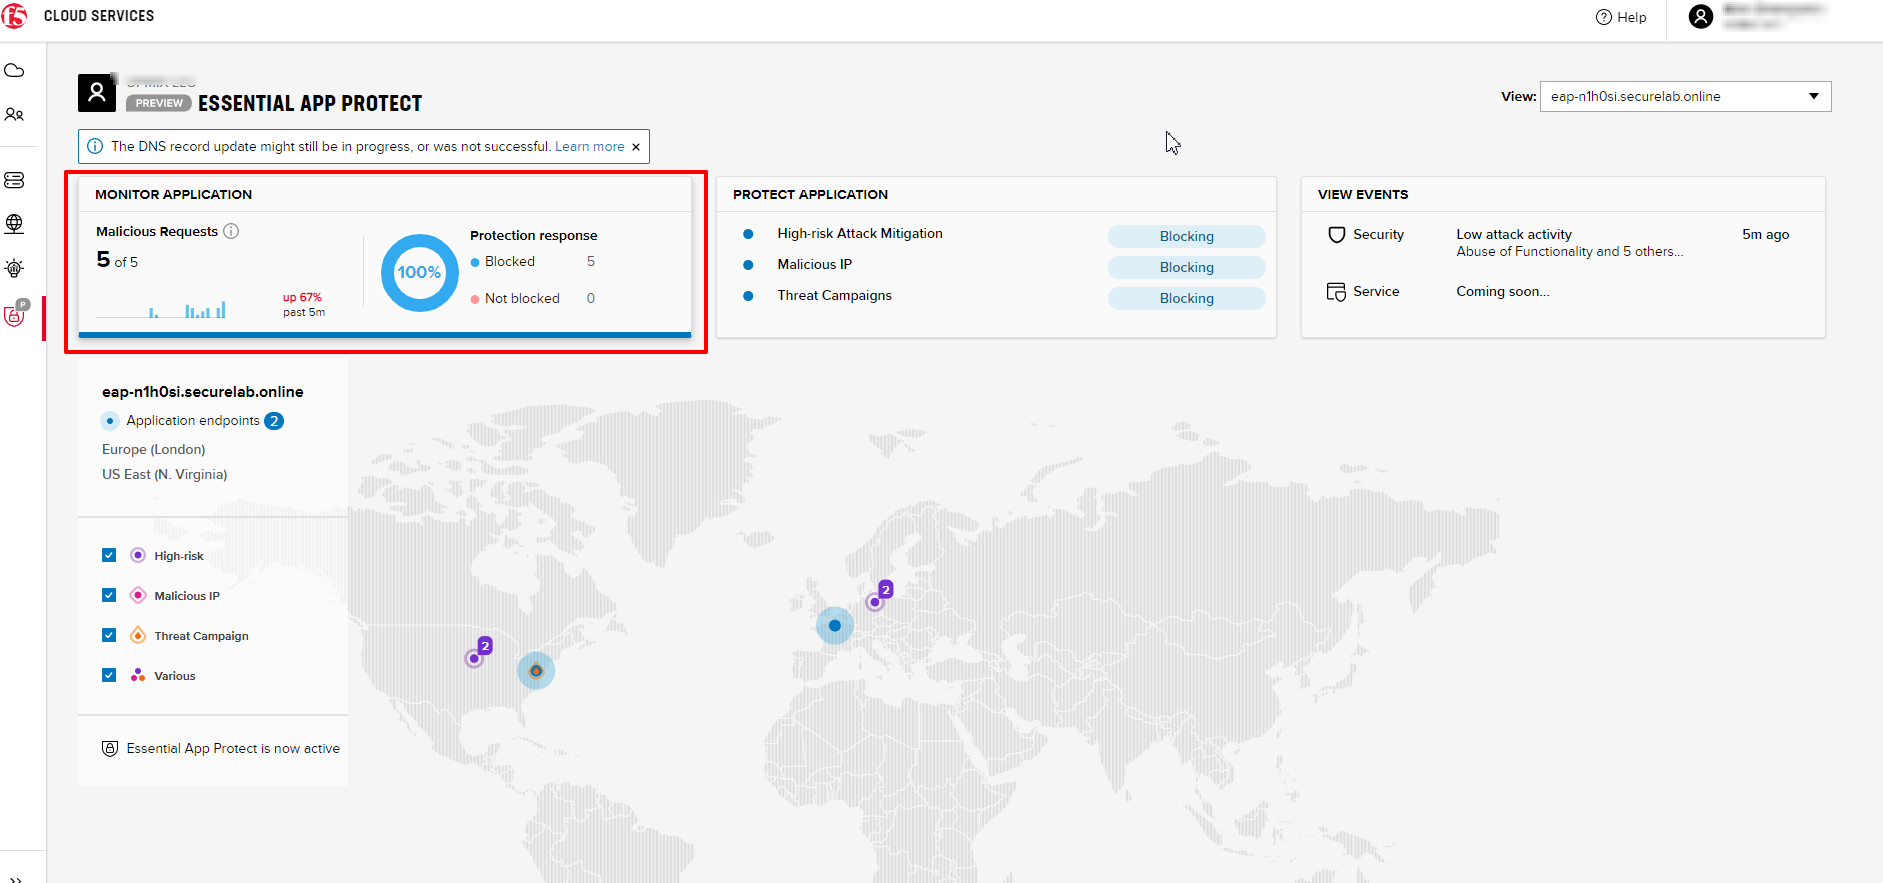Viewport: 1883px width, 883px height.
Task: Follow the Learn more link
Action: 590,146
